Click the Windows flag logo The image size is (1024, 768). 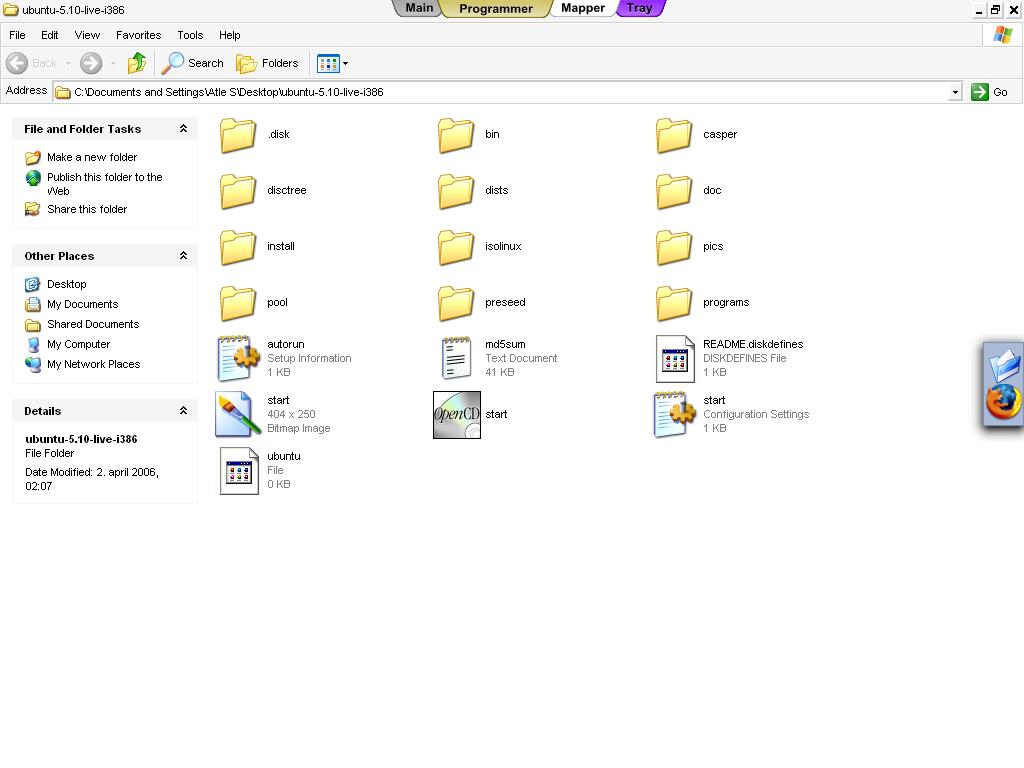(1002, 35)
